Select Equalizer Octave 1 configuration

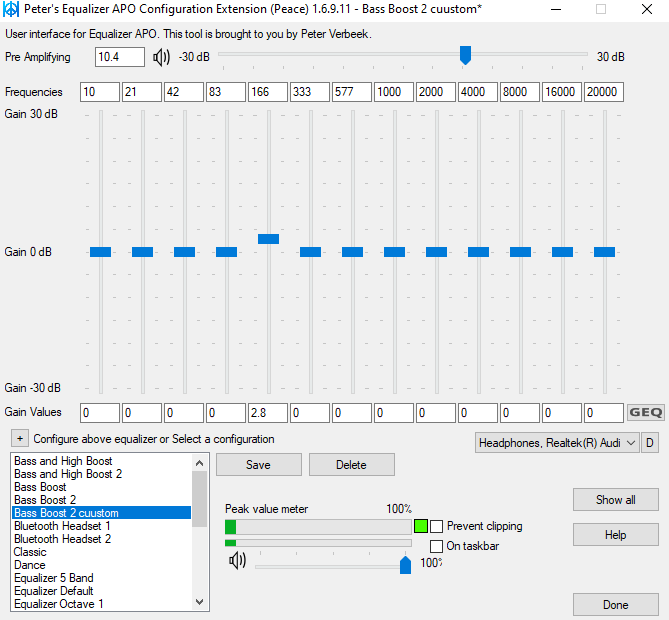(x=102, y=604)
